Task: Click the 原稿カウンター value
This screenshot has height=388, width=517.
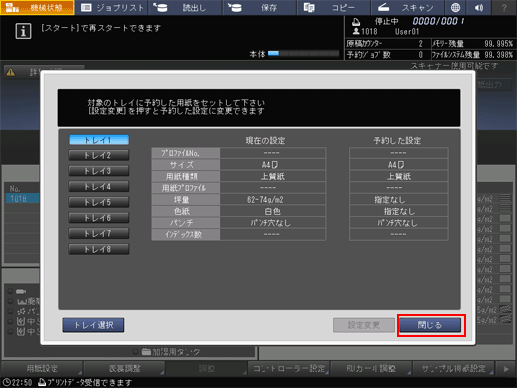Action: tap(420, 44)
